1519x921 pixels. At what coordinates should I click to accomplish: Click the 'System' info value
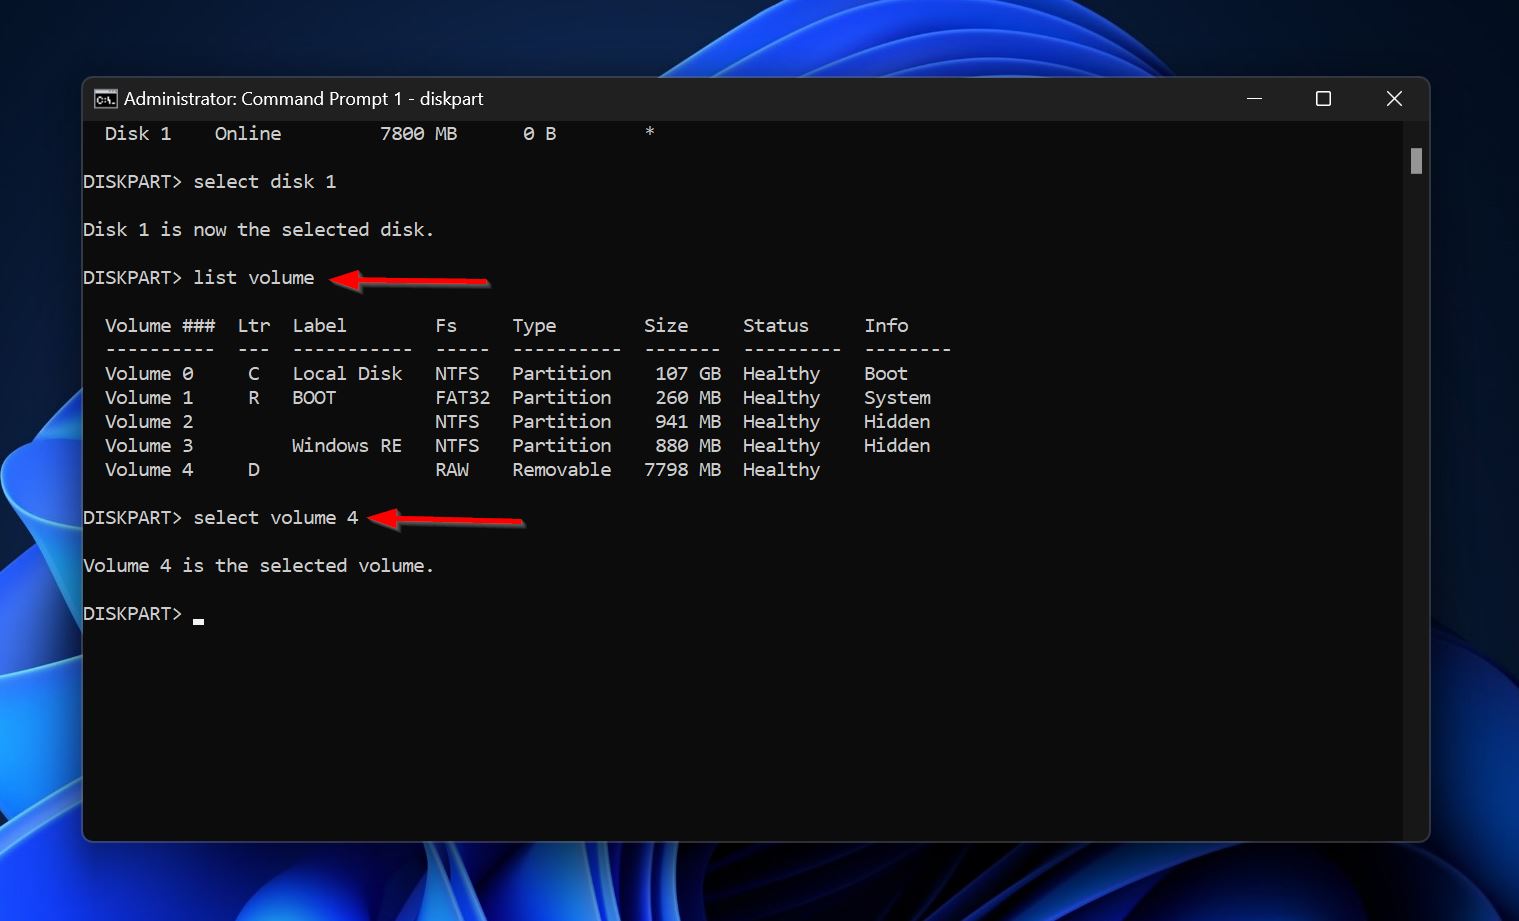[897, 398]
